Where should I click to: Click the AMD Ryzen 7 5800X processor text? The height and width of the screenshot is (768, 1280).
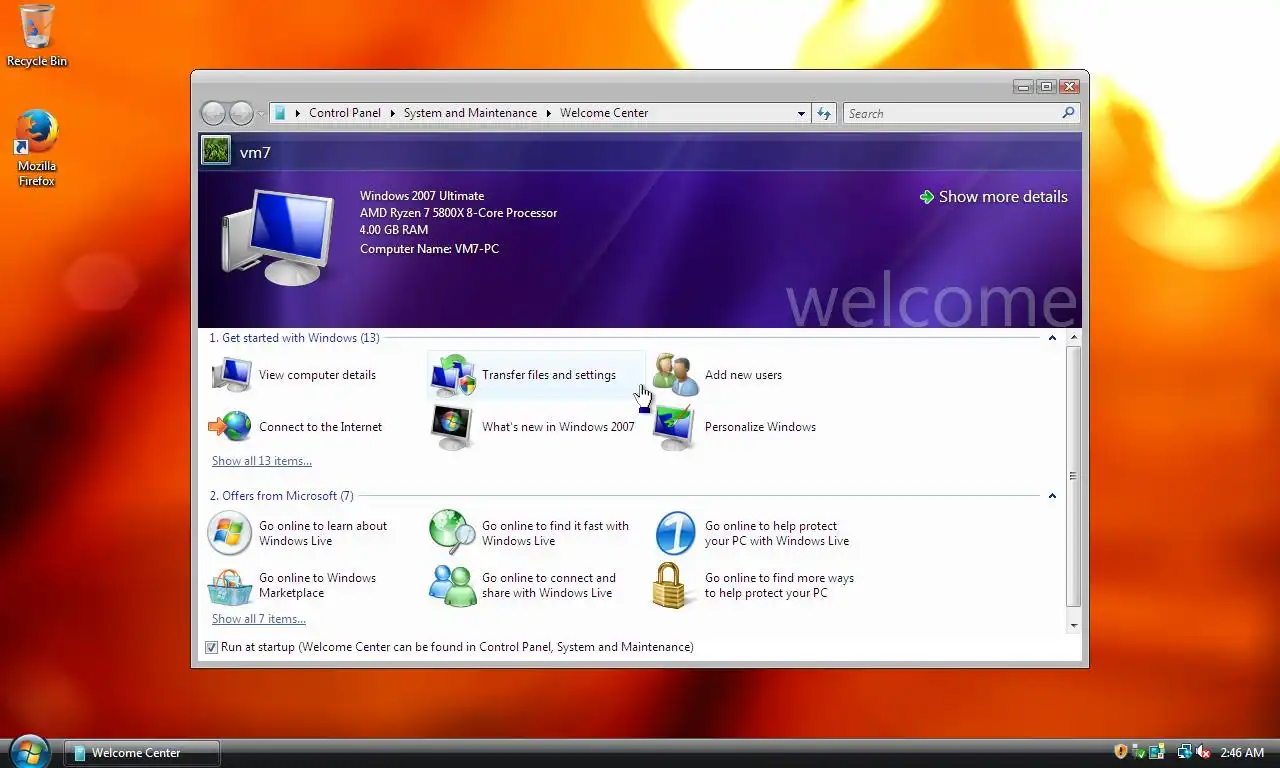pyautogui.click(x=459, y=213)
